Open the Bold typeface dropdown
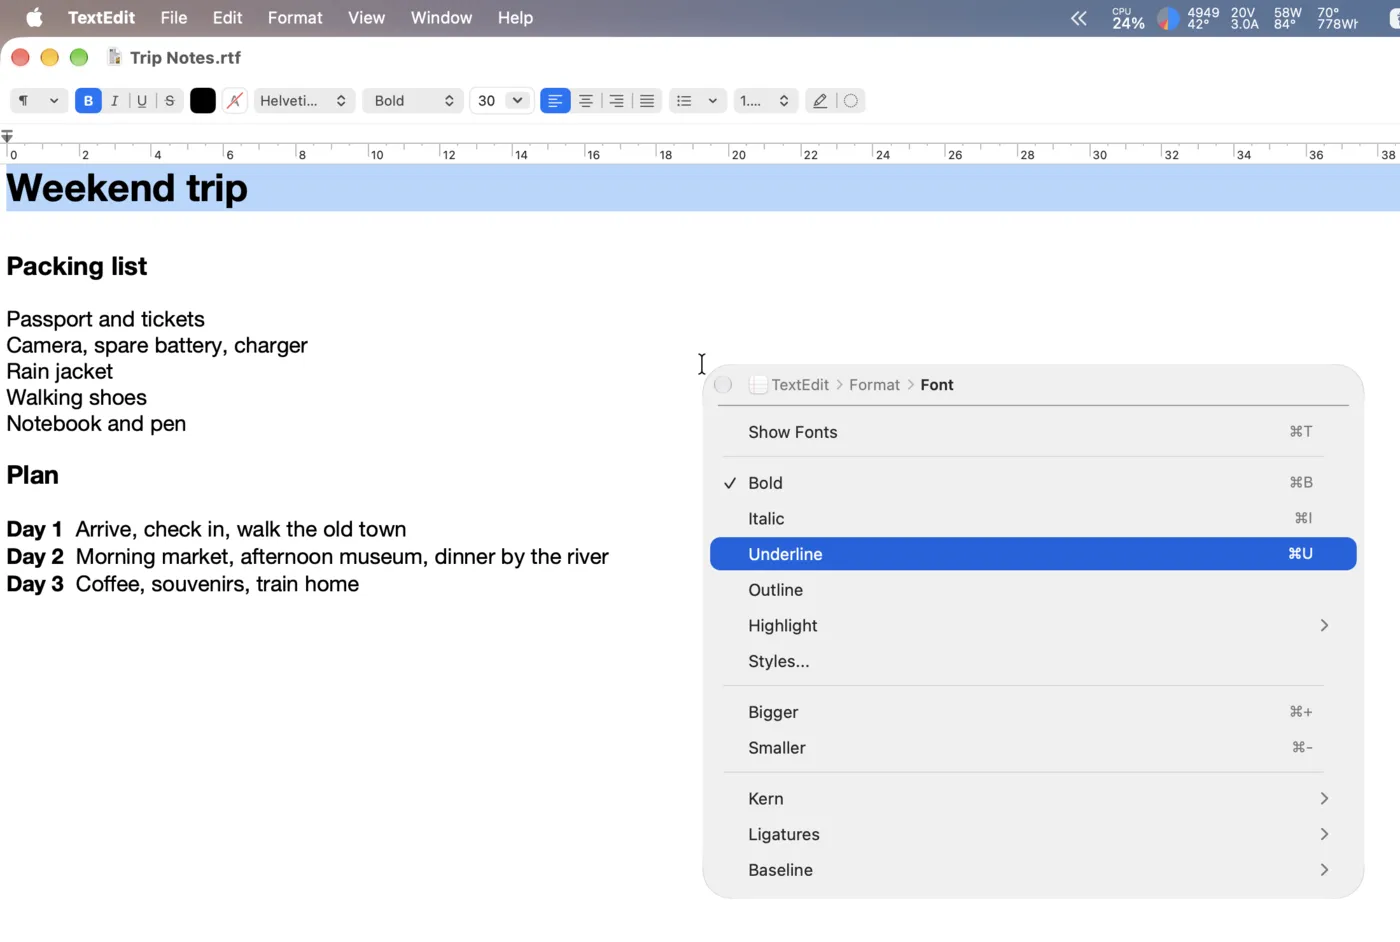The image size is (1400, 942). pos(413,101)
